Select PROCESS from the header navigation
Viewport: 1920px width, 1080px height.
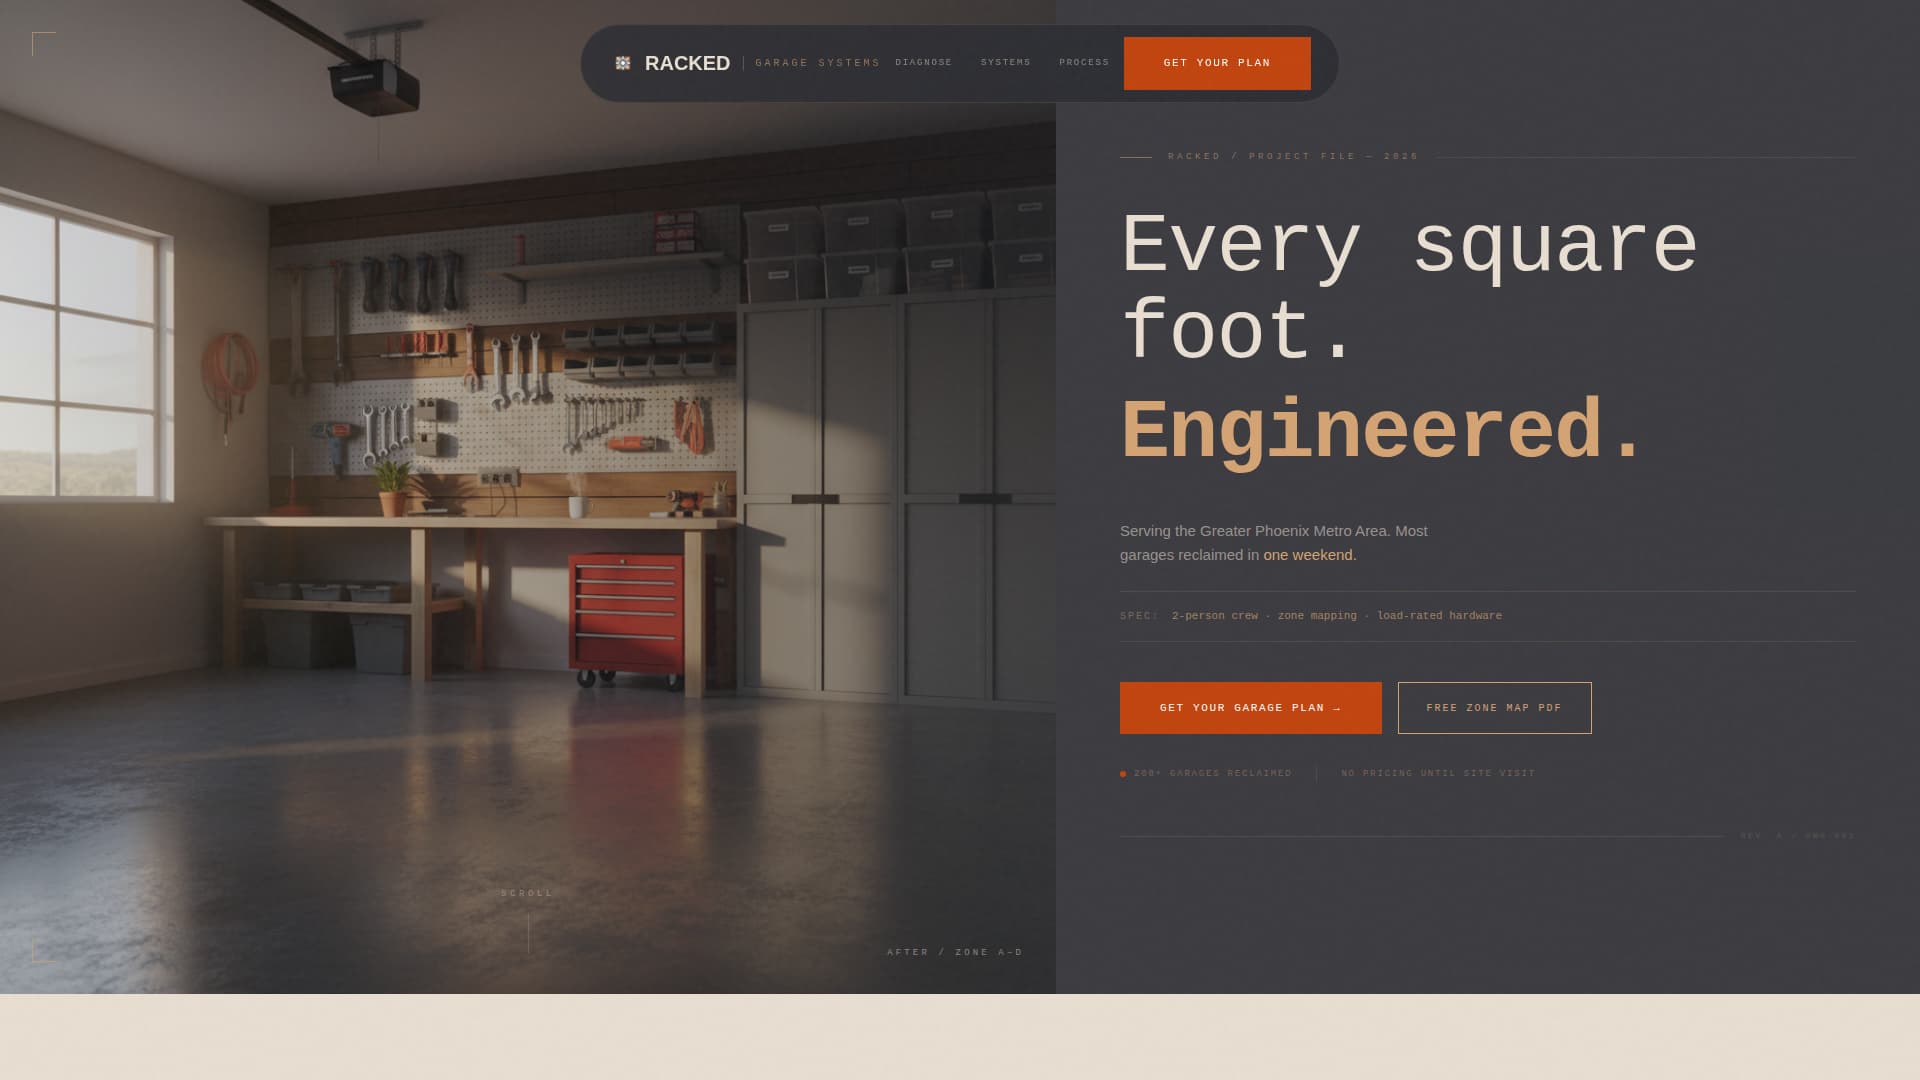point(1084,62)
